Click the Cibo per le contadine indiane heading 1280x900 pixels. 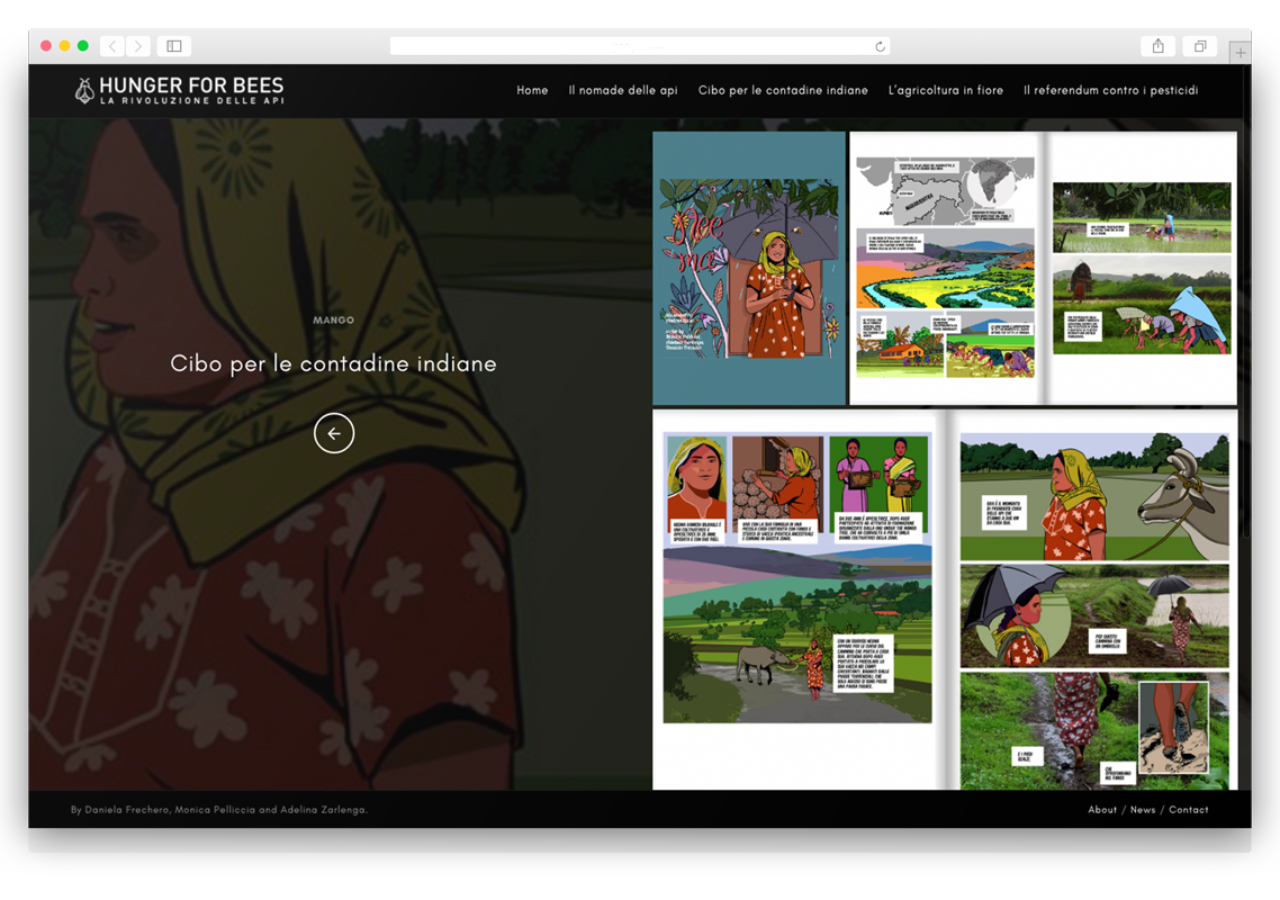tap(333, 364)
